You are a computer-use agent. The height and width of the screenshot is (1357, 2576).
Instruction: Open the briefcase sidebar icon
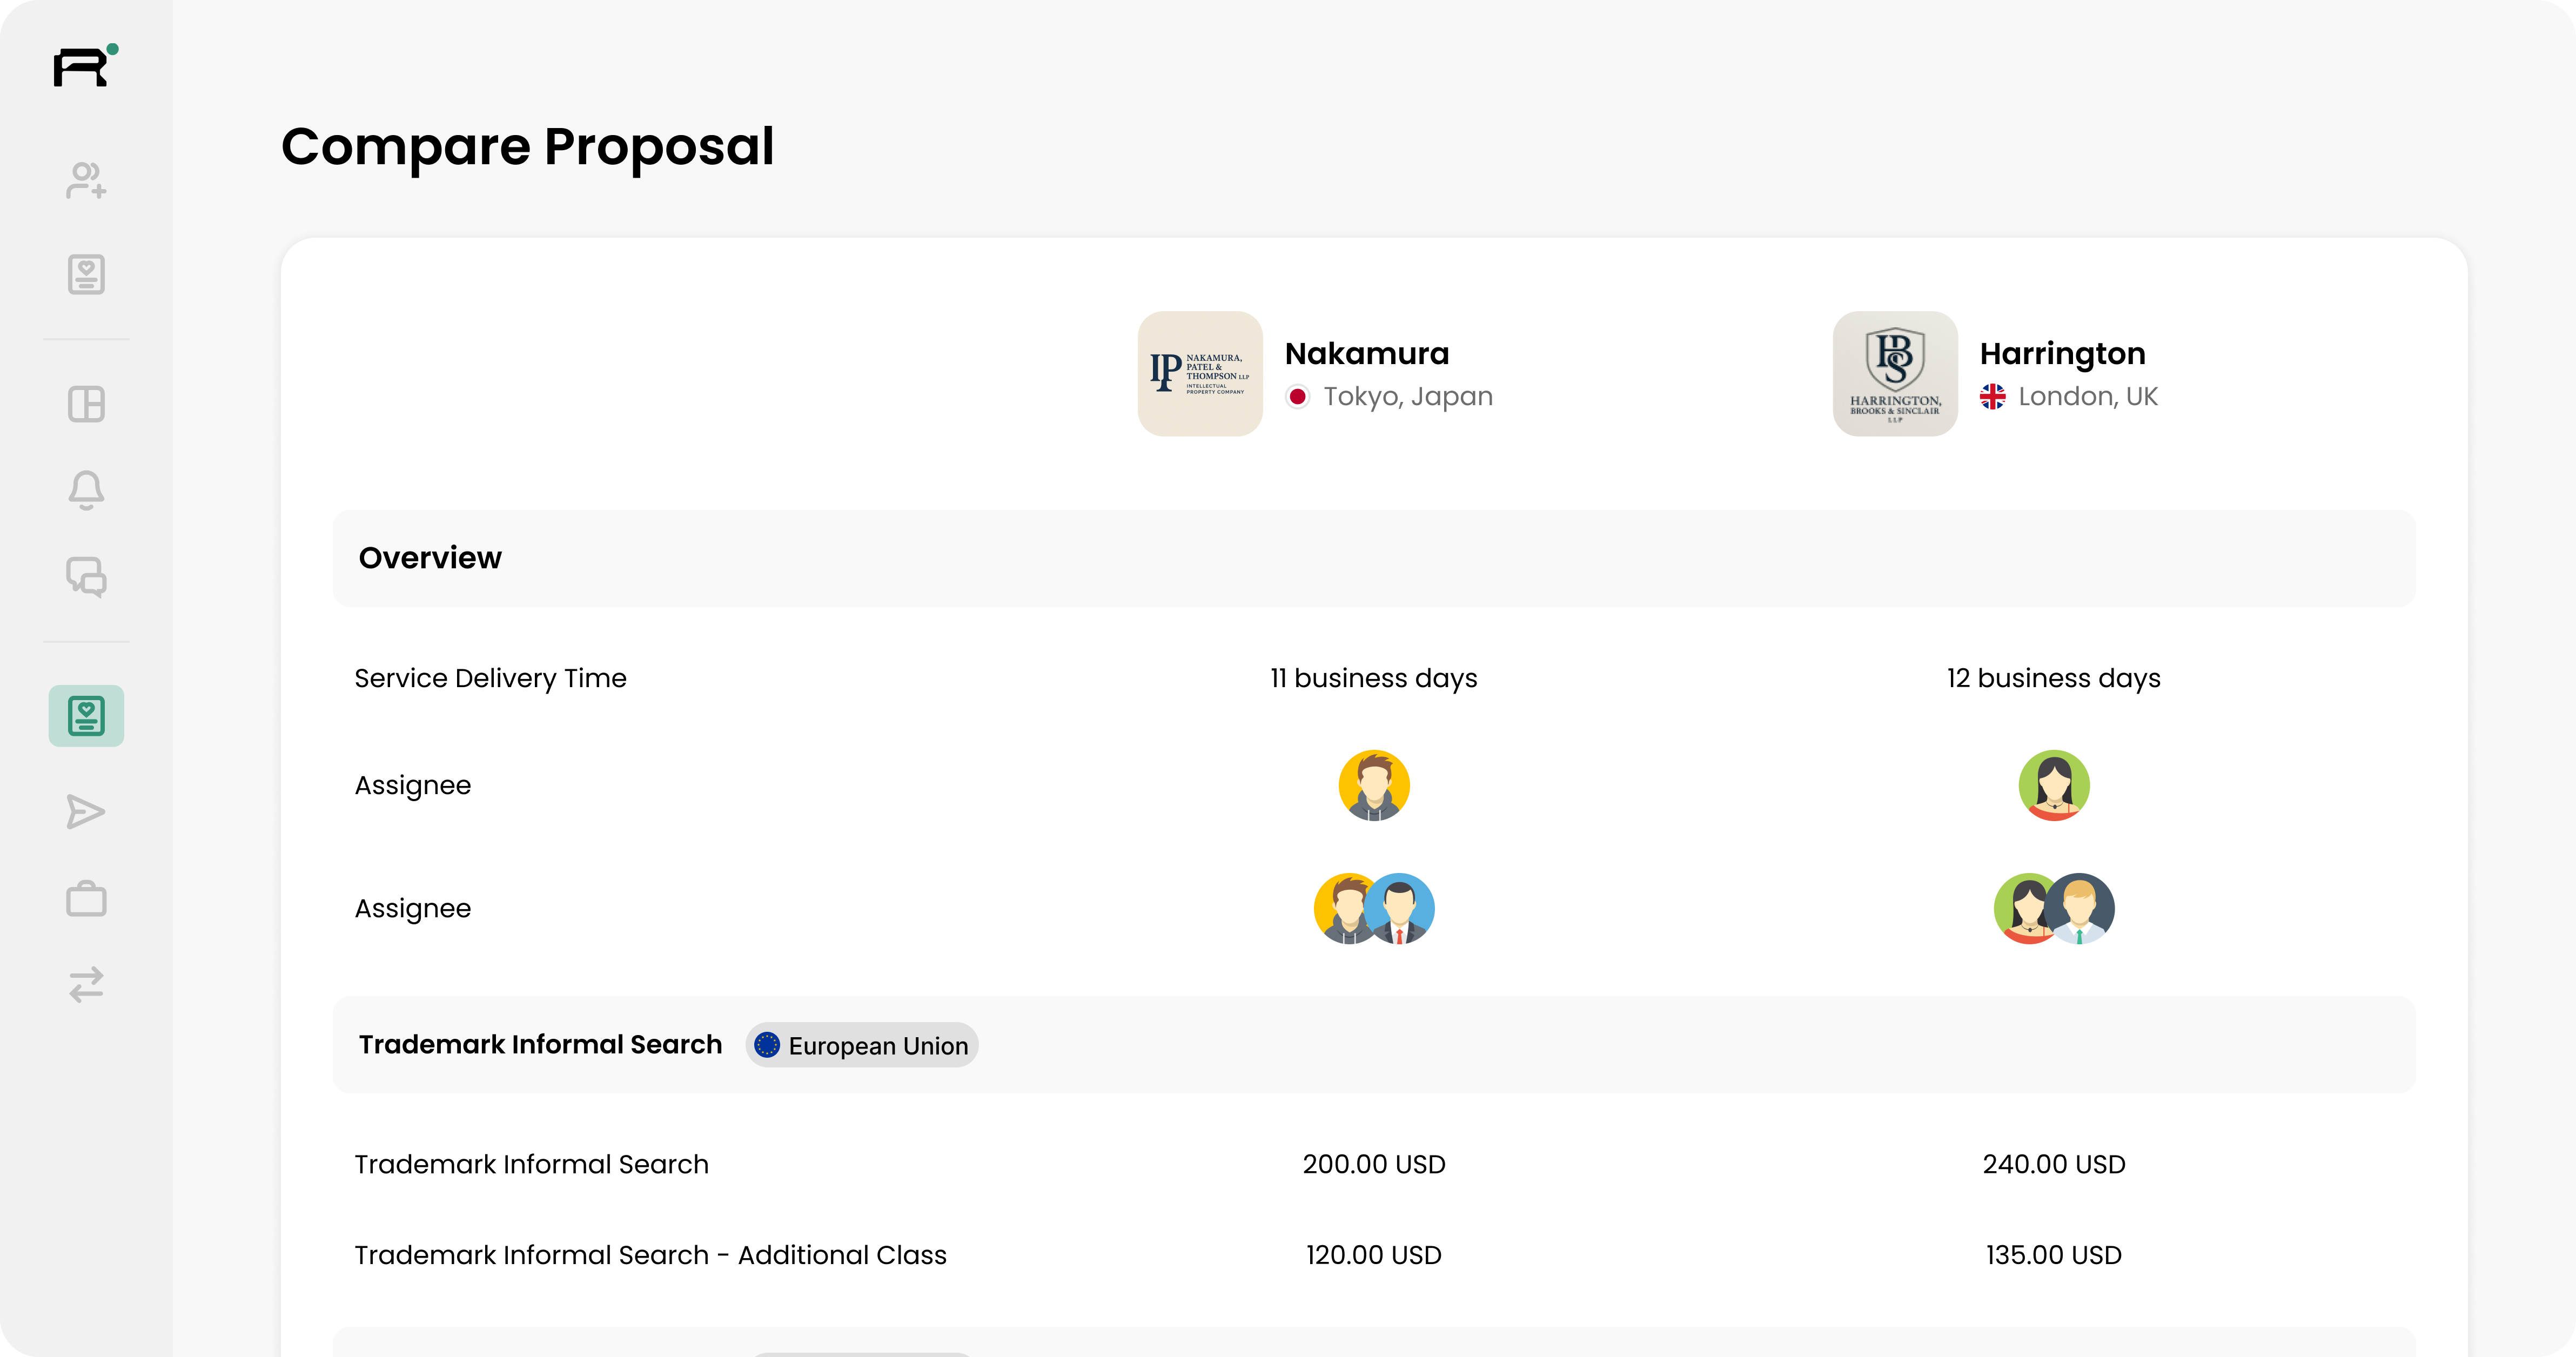86,898
